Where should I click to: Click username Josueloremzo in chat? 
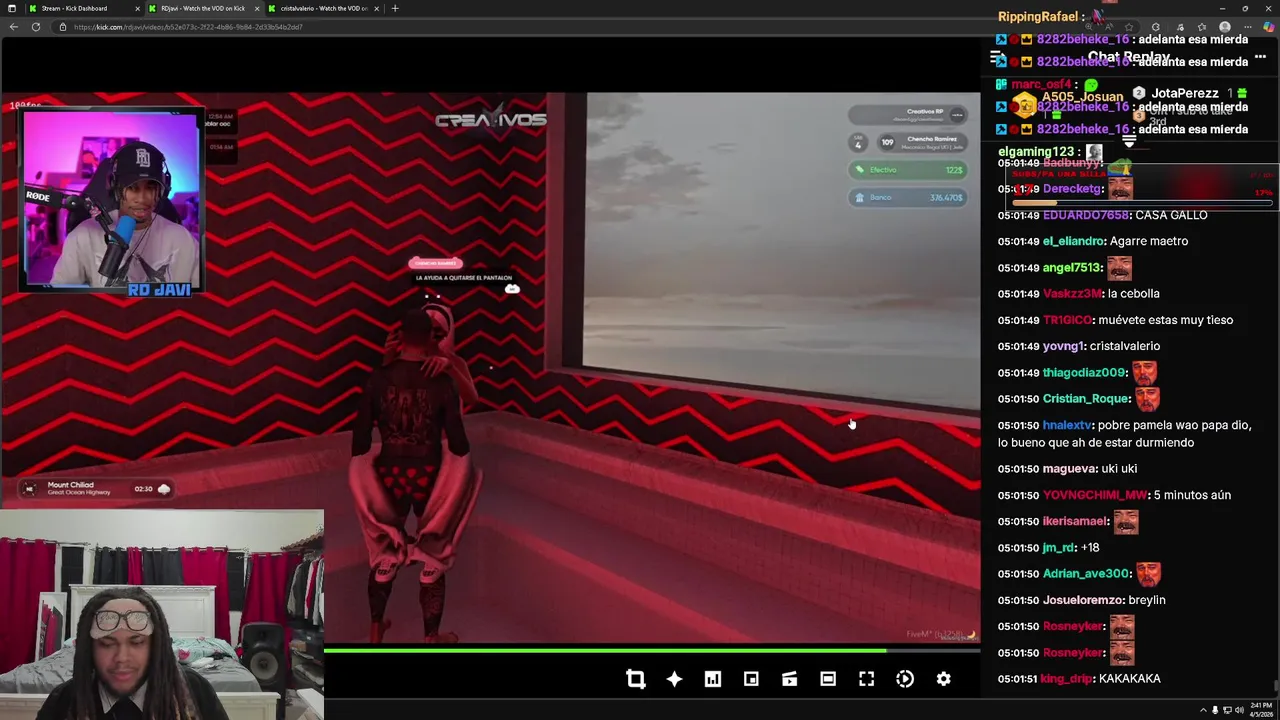pos(1083,600)
